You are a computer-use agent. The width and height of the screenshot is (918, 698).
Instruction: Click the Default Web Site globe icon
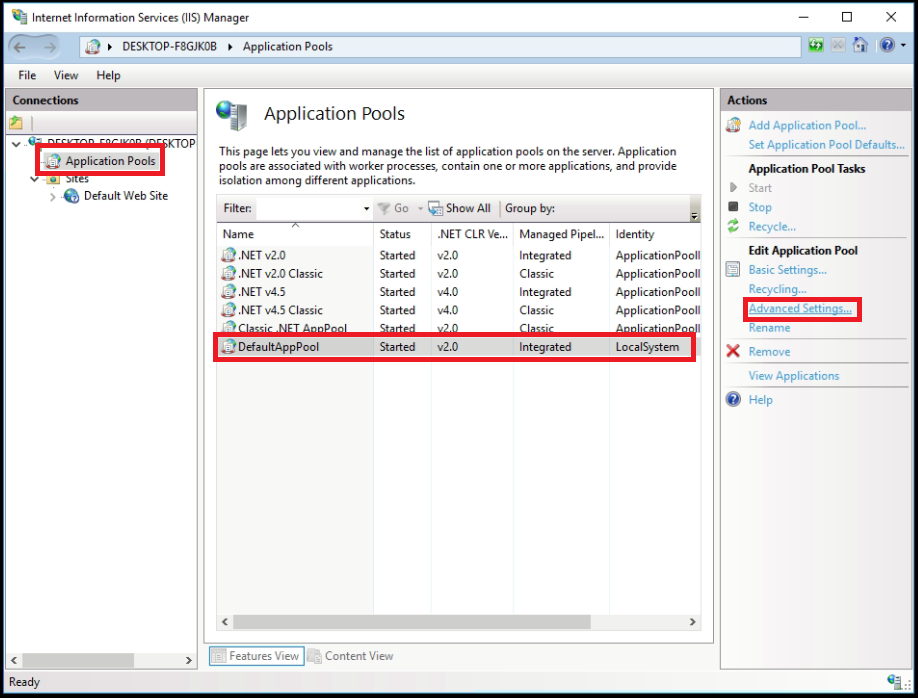(71, 196)
